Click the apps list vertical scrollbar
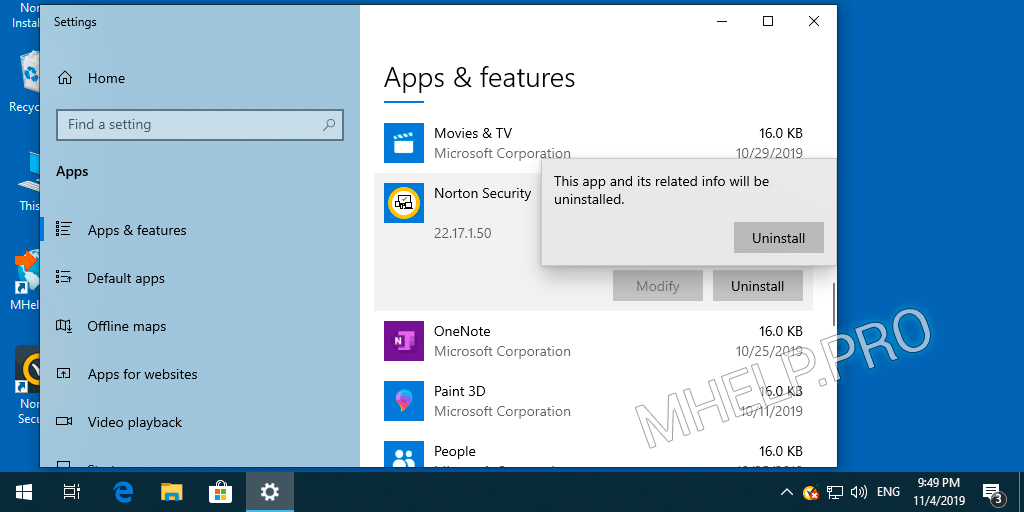 point(834,304)
